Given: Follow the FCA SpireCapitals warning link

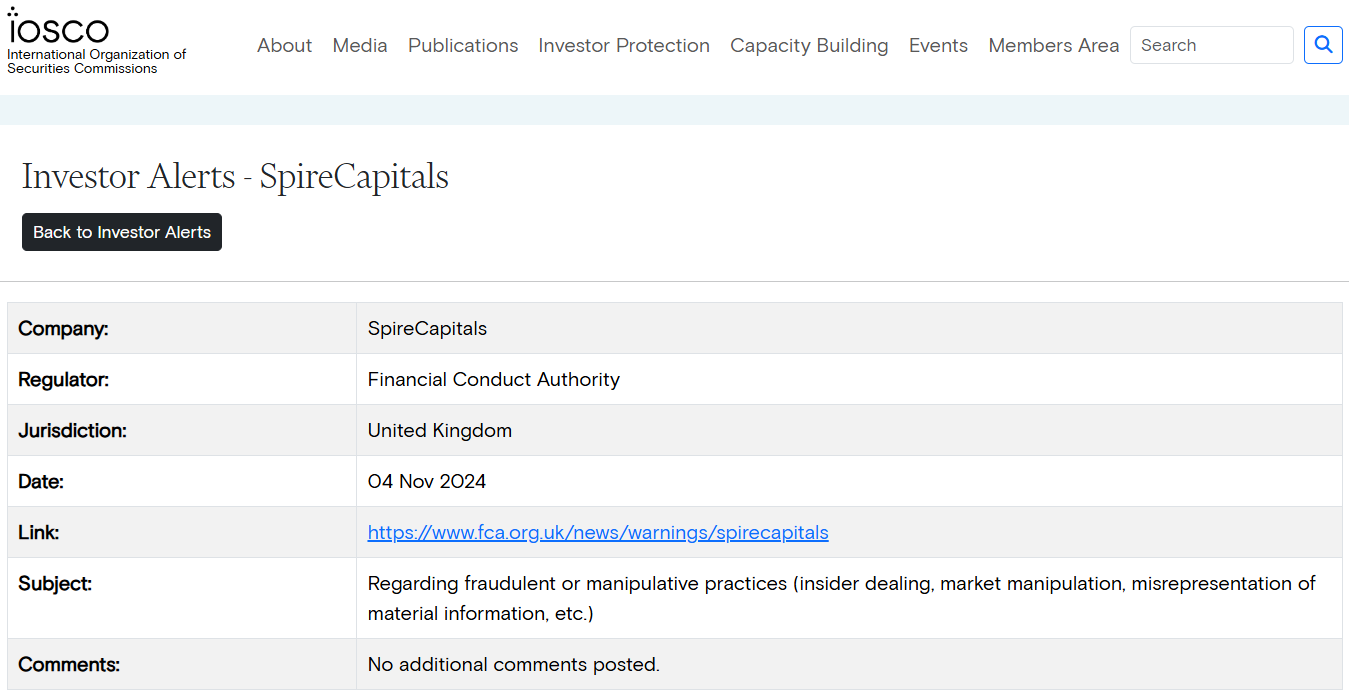Looking at the screenshot, I should [x=598, y=533].
